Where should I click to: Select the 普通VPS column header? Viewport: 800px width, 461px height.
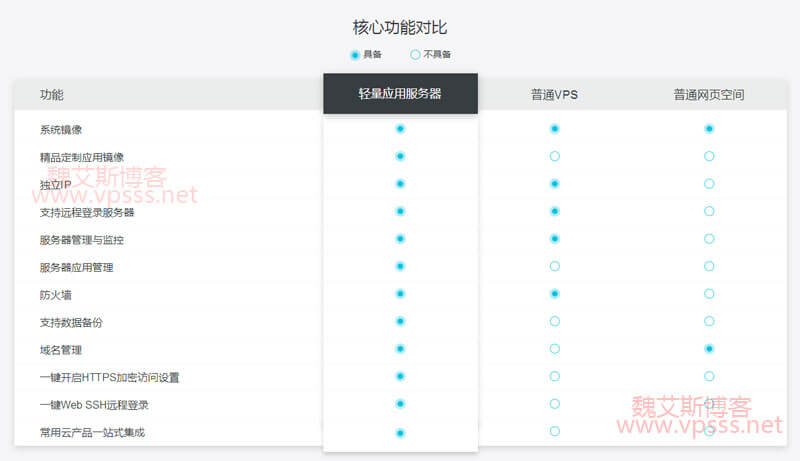tap(554, 95)
